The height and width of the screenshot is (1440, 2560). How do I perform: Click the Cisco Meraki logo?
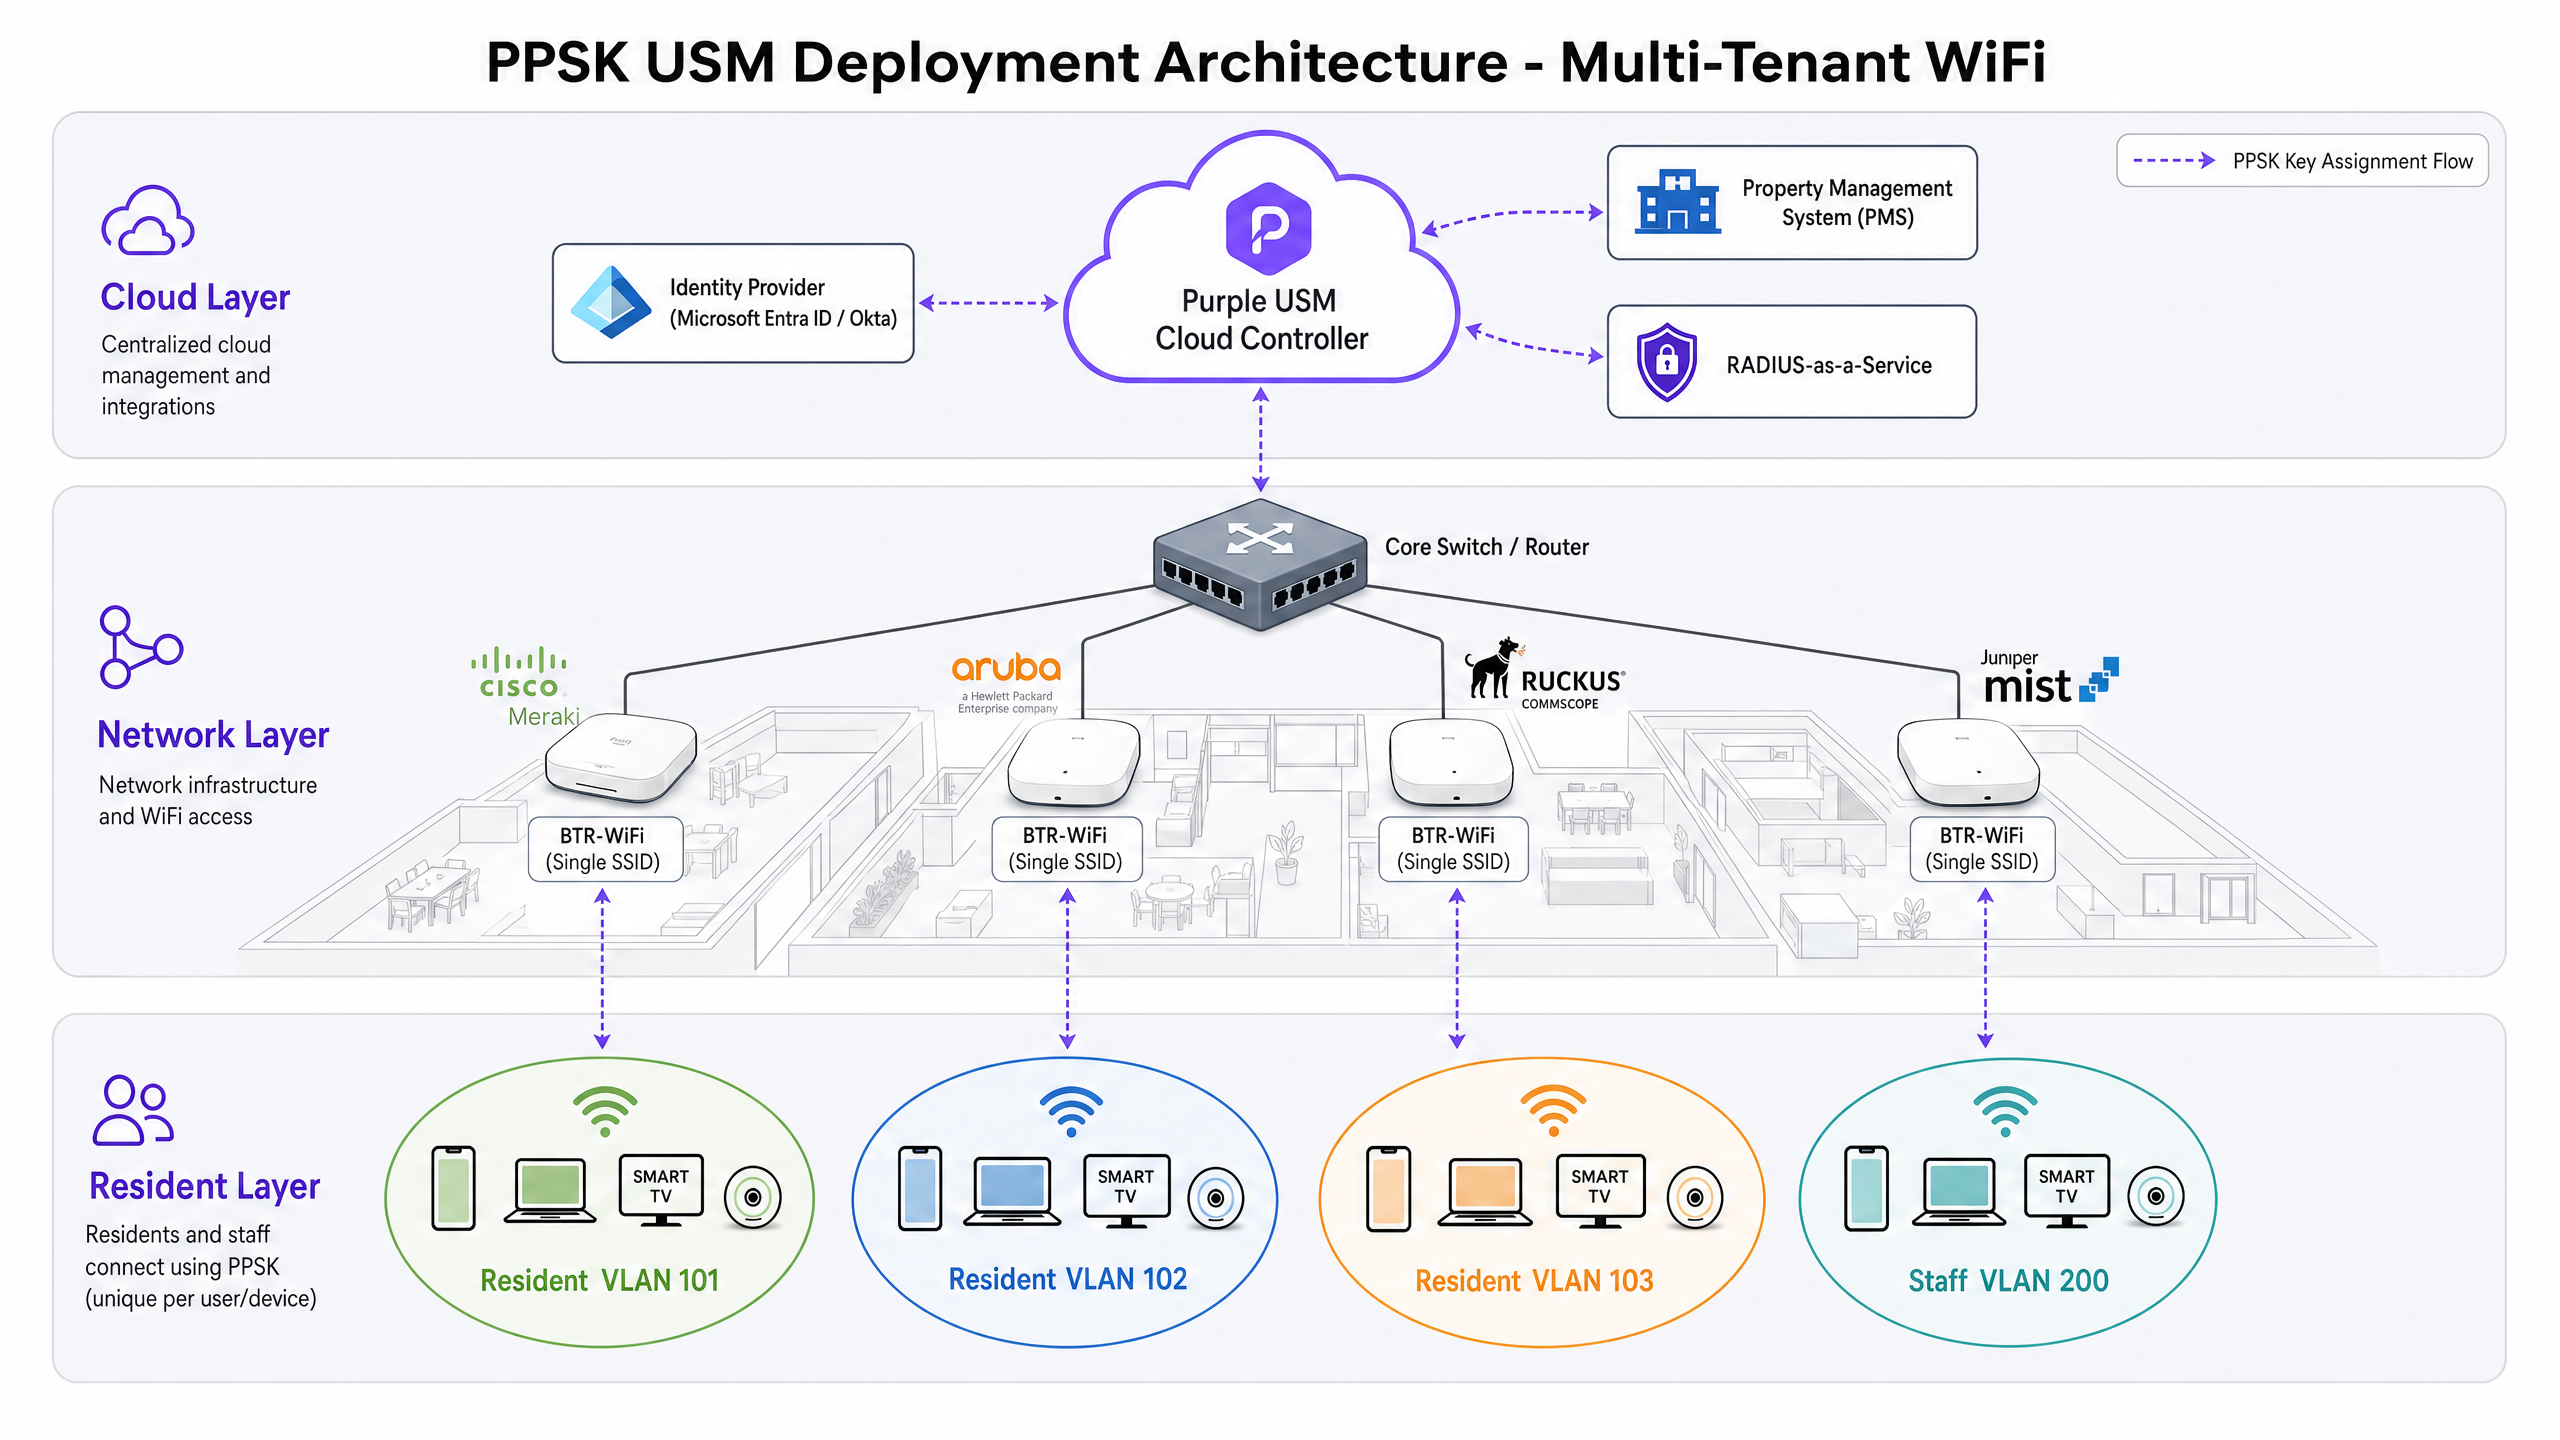pyautogui.click(x=525, y=687)
